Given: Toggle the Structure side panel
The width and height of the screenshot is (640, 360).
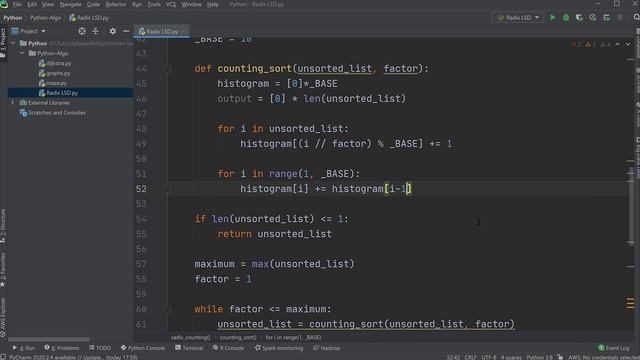Looking at the screenshot, I should [x=3, y=226].
